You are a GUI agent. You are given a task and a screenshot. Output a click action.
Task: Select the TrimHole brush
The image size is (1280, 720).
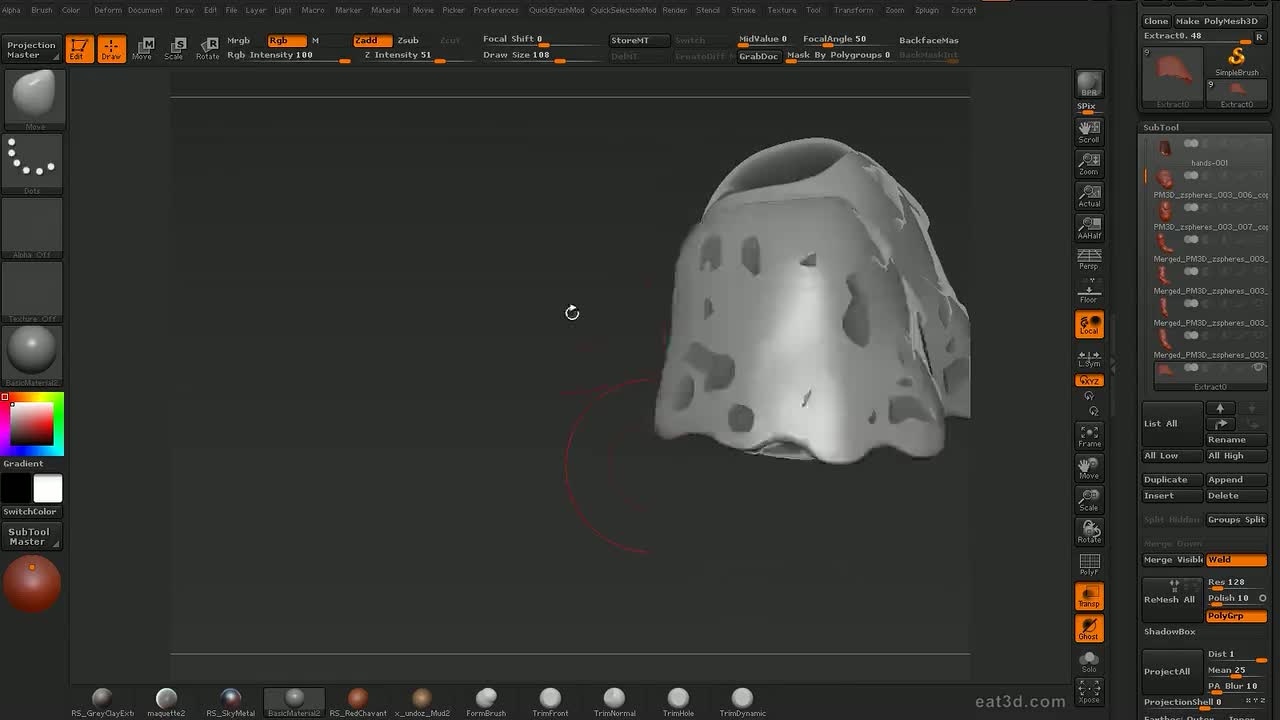tap(678, 702)
